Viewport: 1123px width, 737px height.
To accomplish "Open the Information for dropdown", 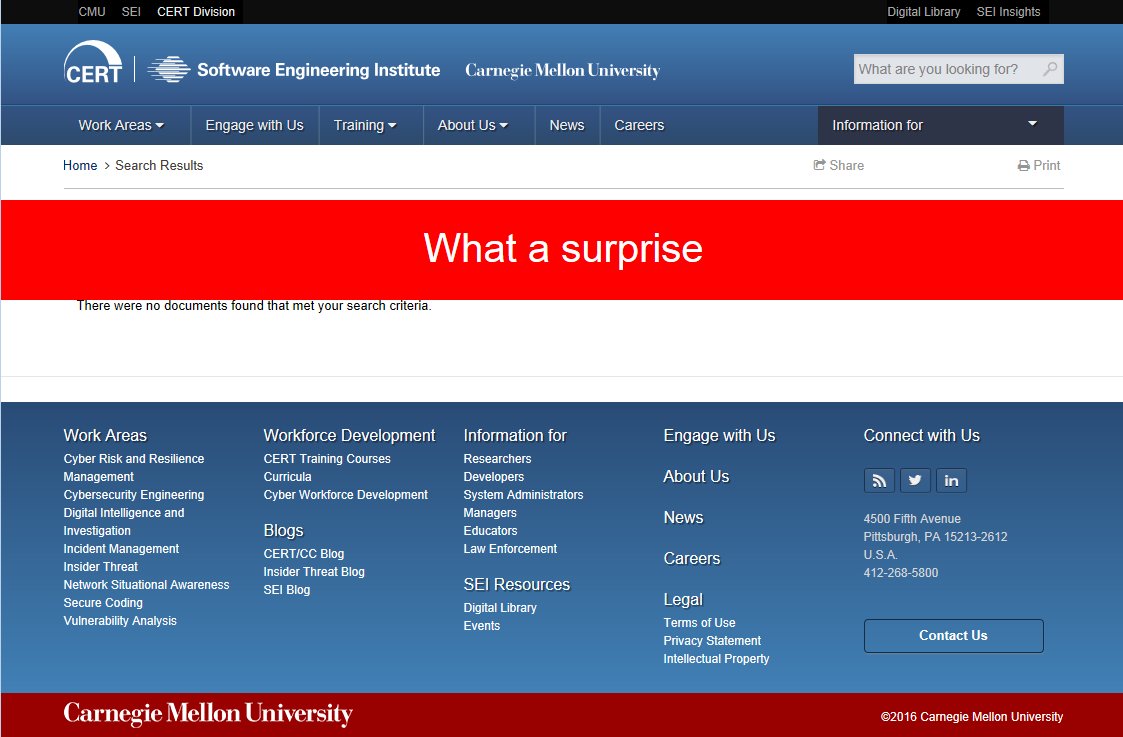I will 940,125.
